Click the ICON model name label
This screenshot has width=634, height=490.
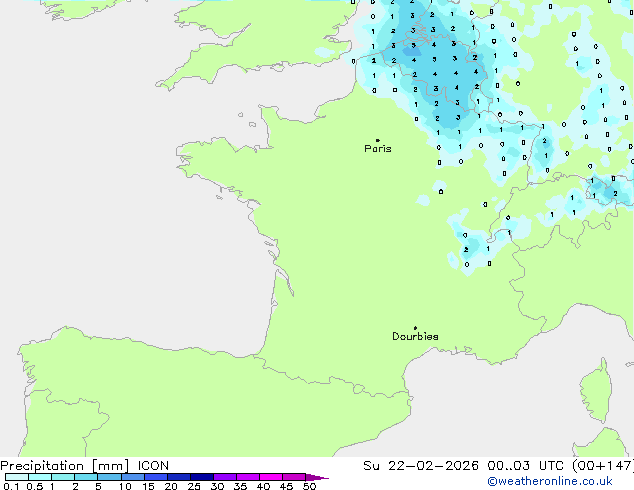pos(153,466)
